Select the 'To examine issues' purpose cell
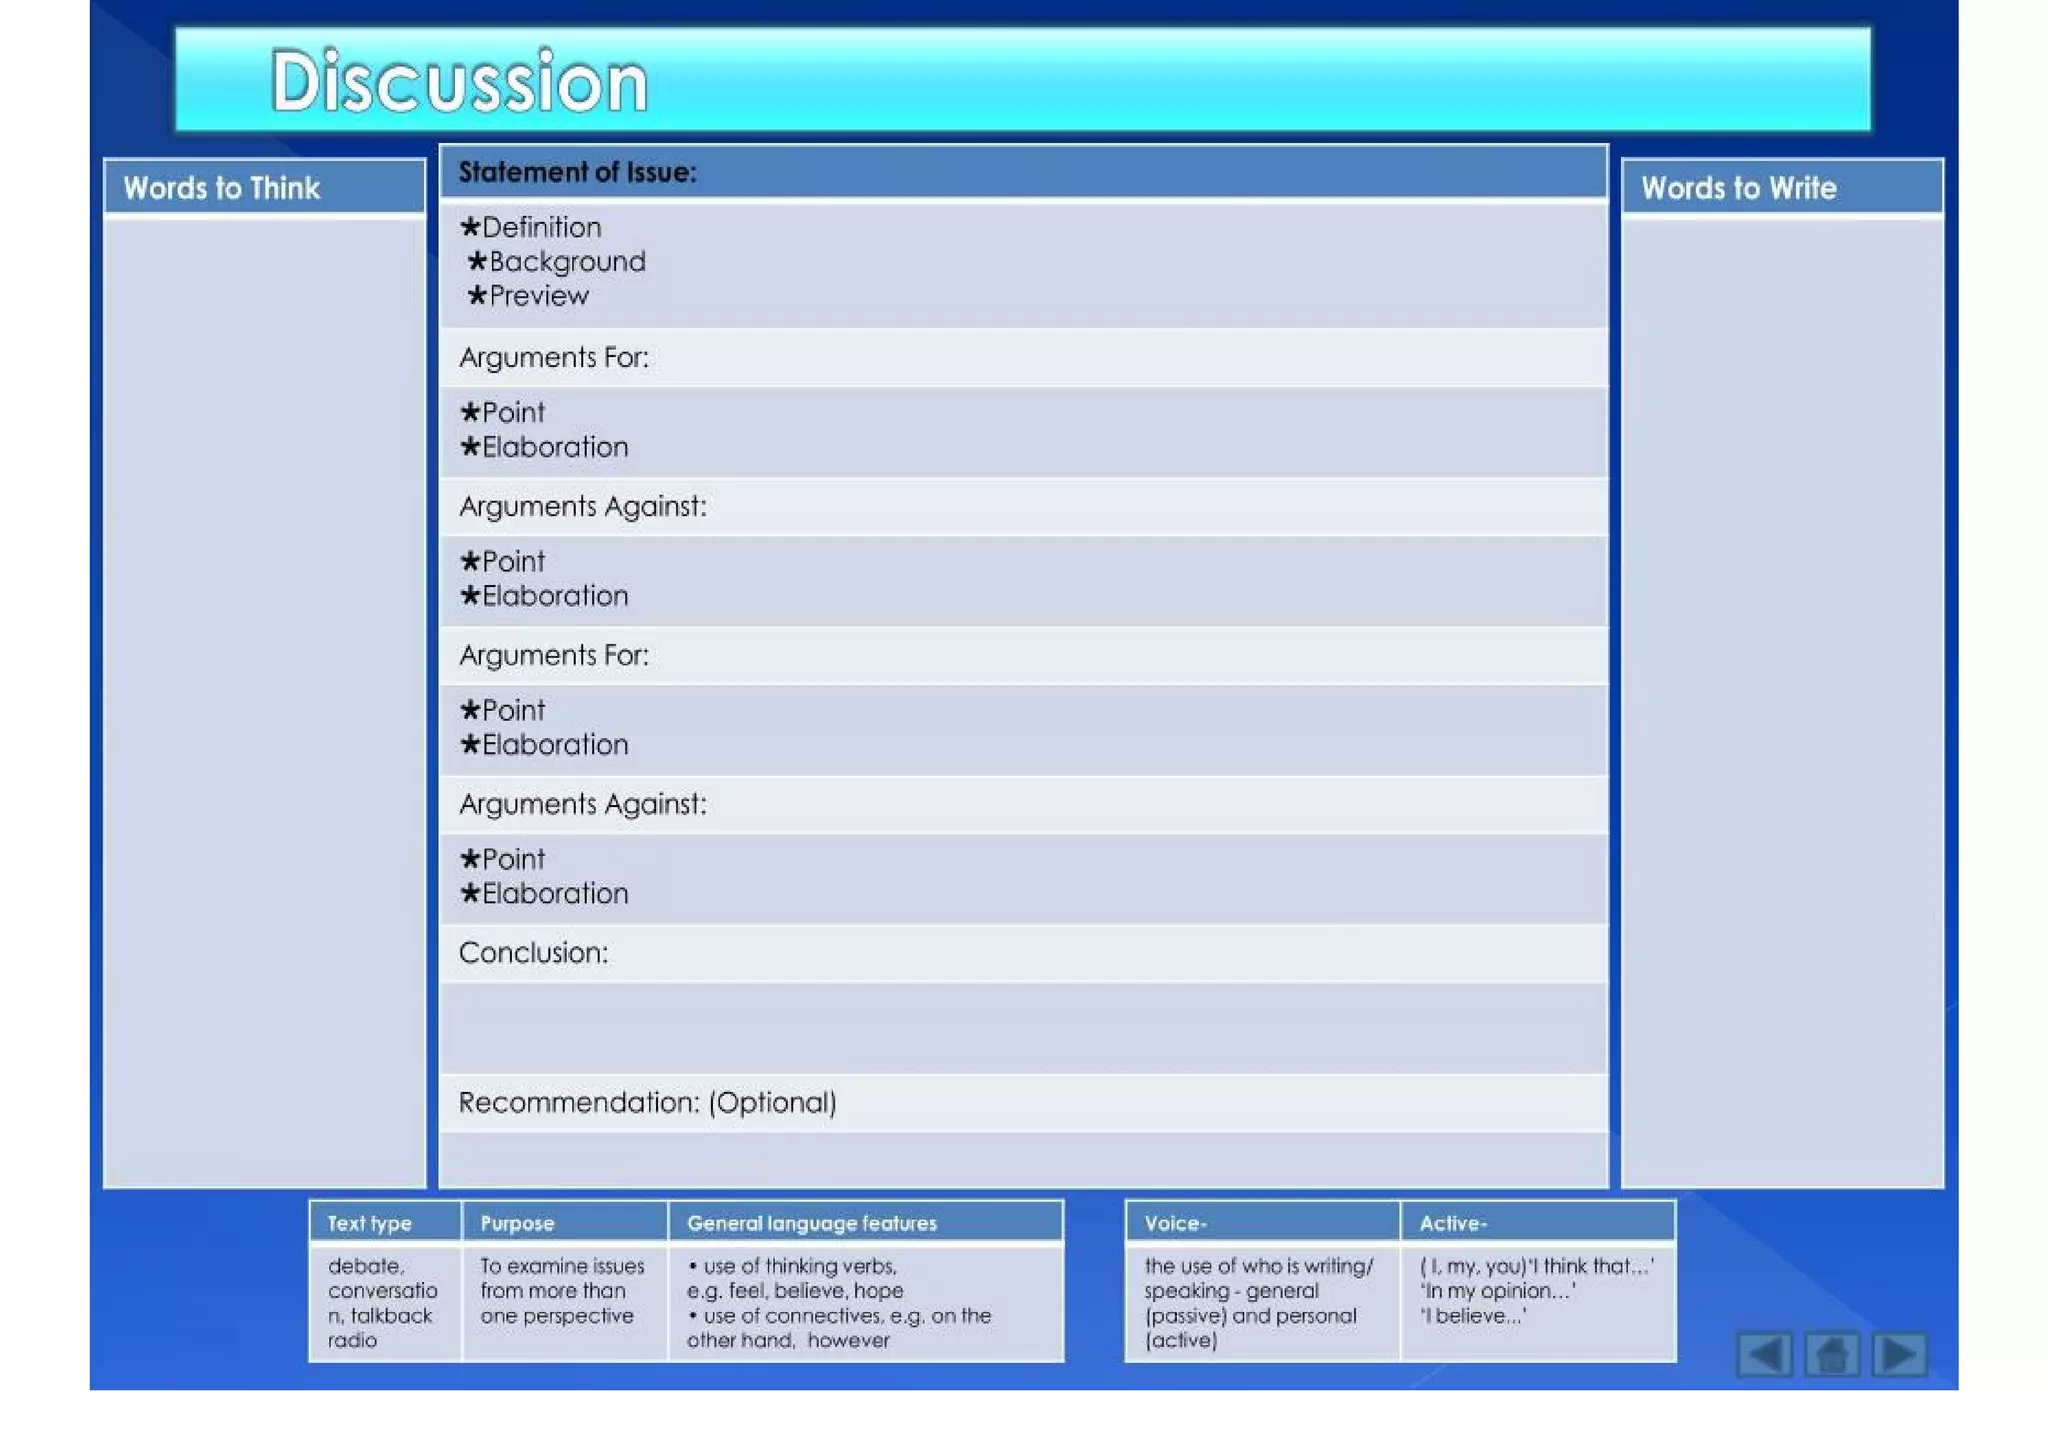This screenshot has height=1447, width=2048. click(565, 1303)
